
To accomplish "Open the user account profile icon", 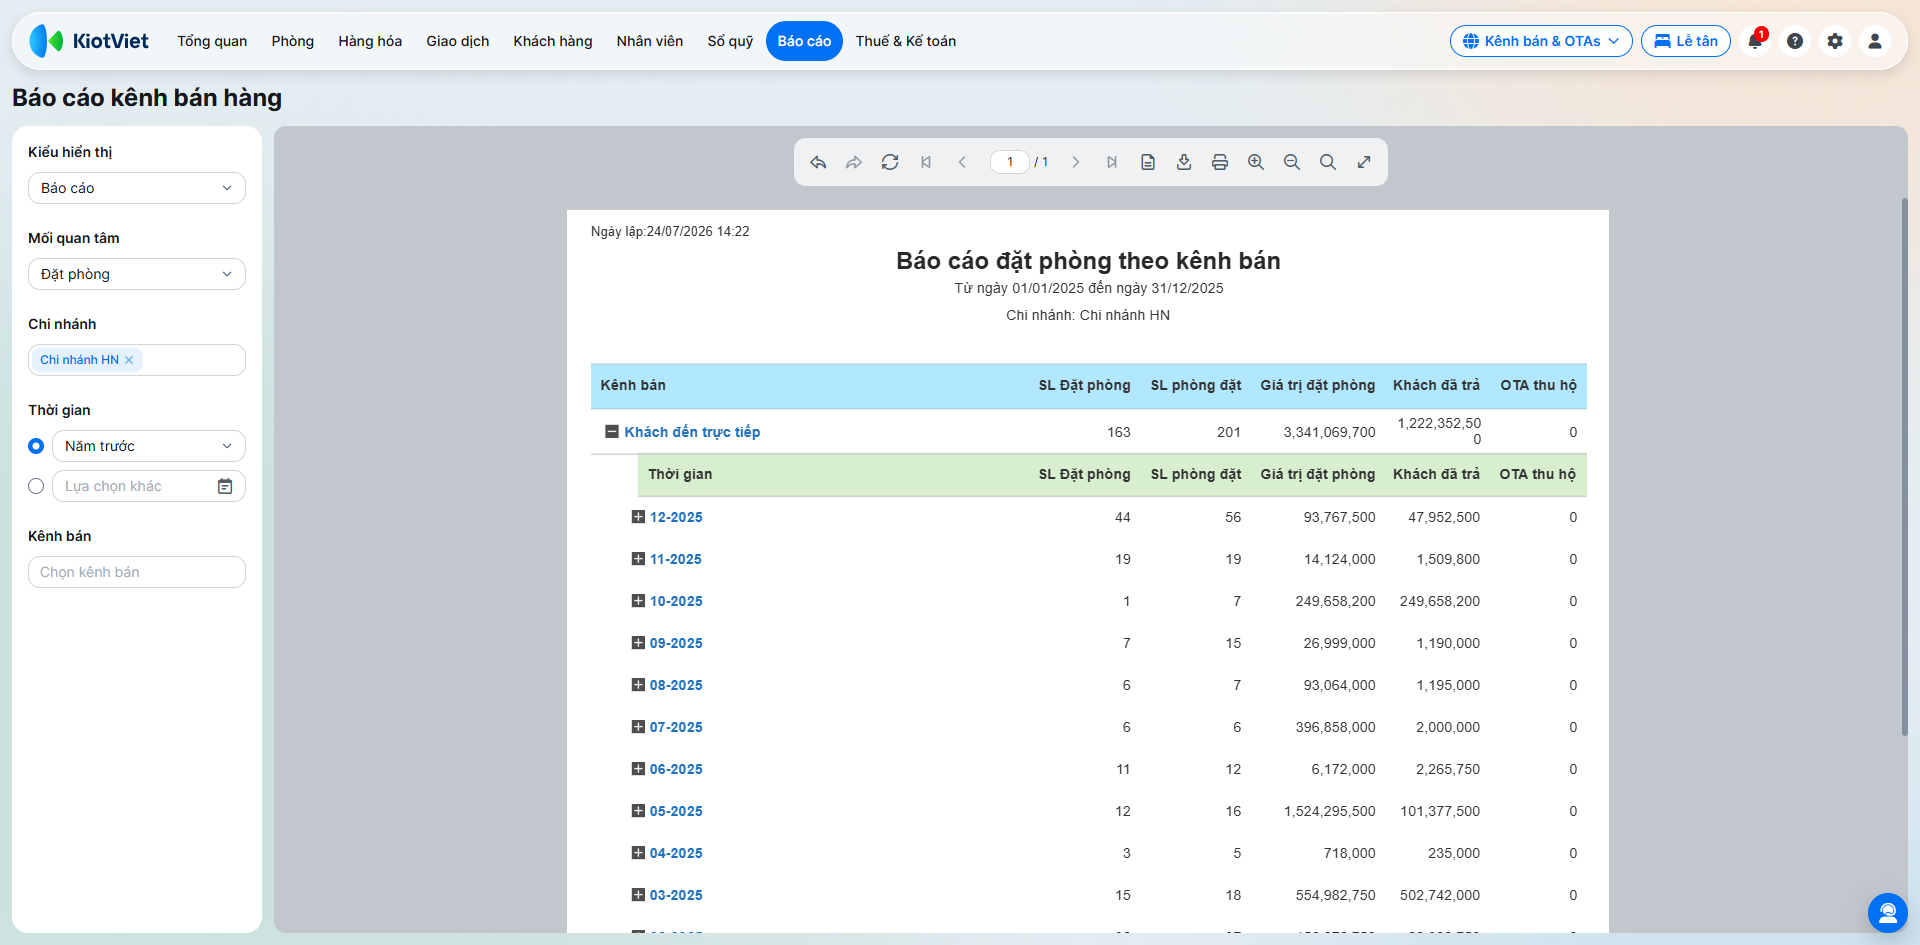I will click(x=1875, y=41).
